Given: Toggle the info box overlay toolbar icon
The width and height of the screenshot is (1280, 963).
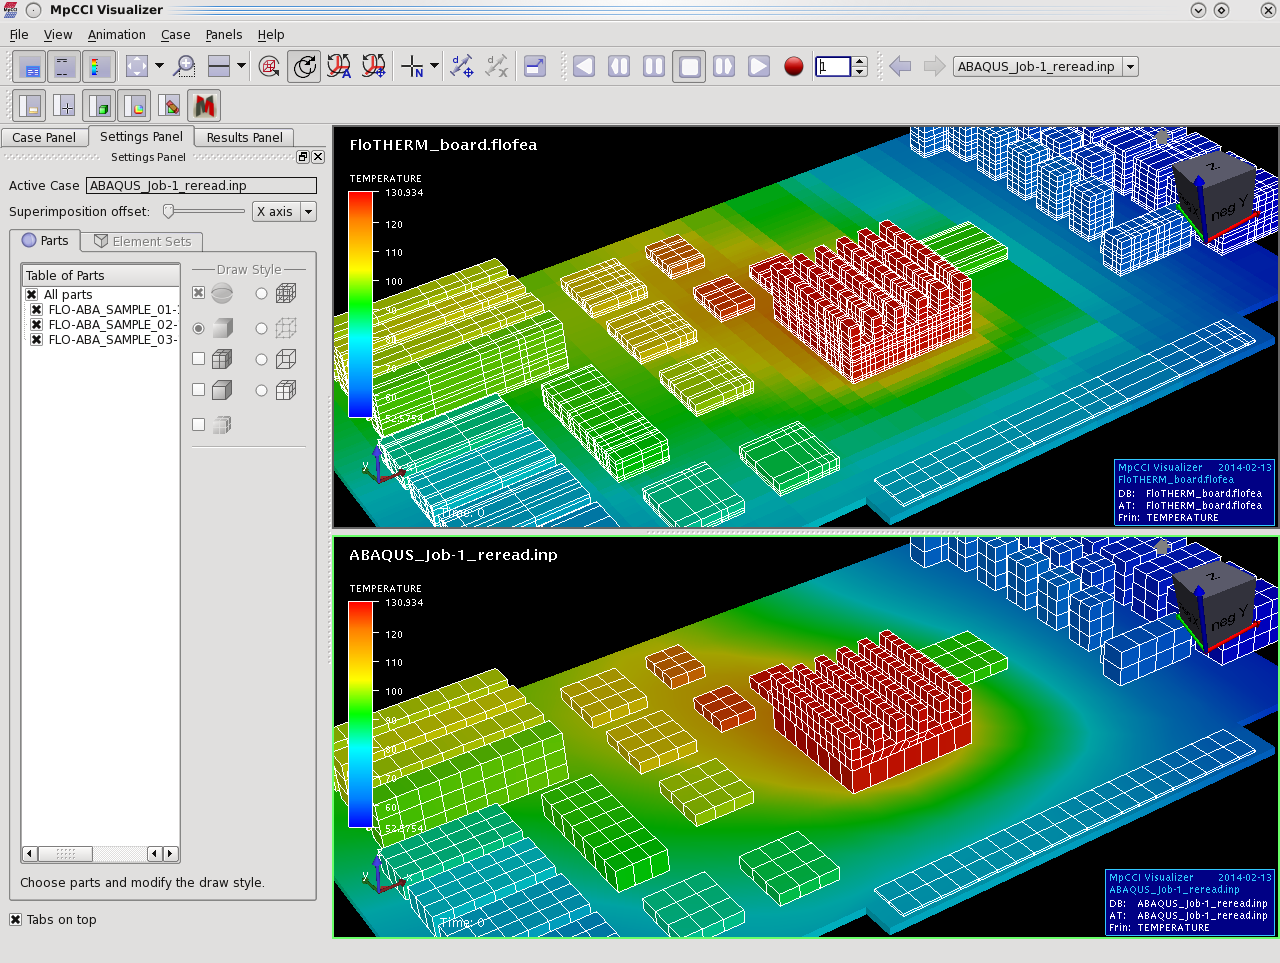Looking at the screenshot, I should (31, 67).
